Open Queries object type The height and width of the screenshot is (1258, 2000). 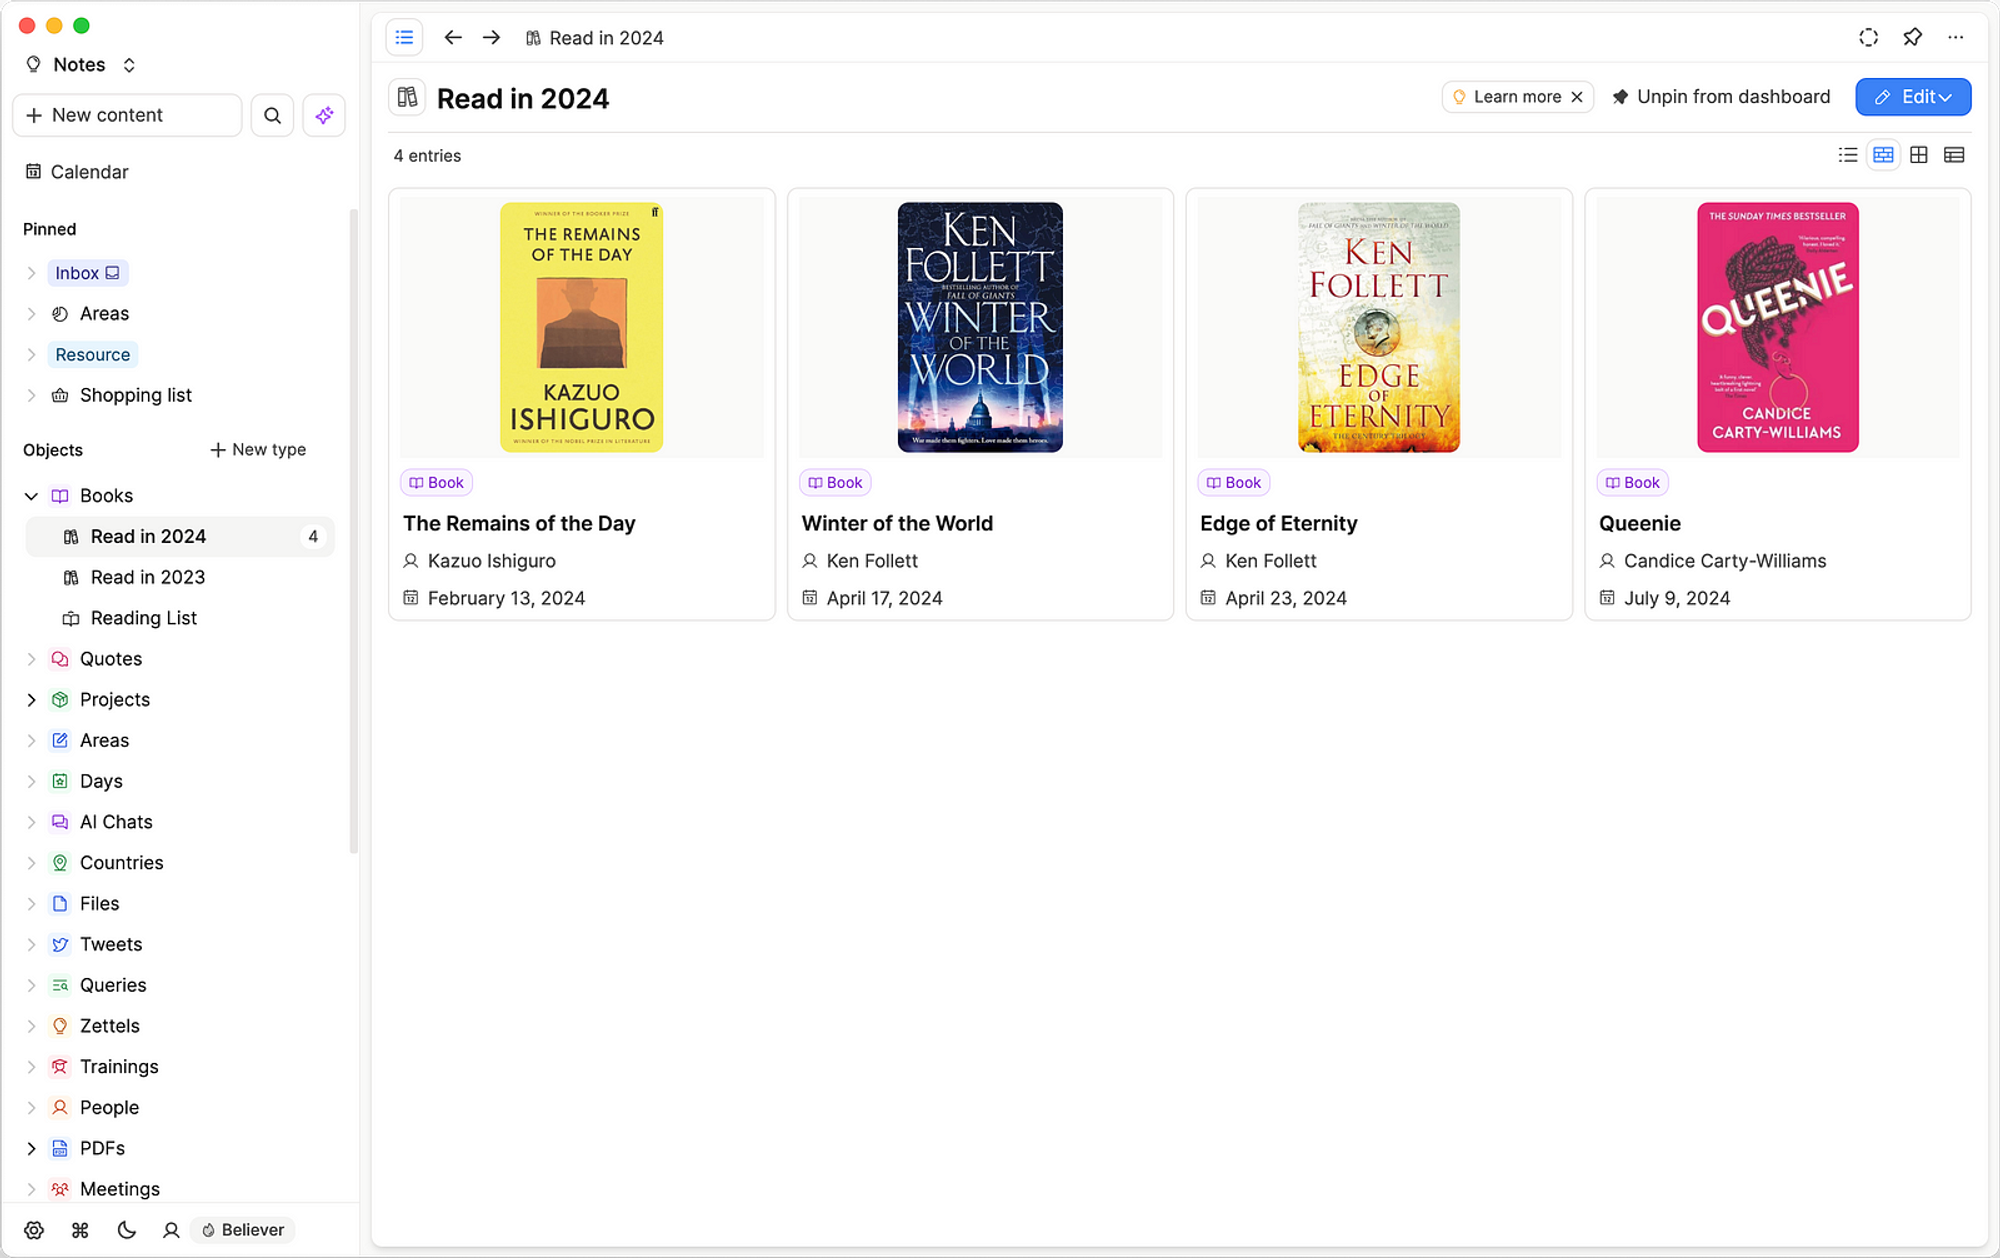113,986
